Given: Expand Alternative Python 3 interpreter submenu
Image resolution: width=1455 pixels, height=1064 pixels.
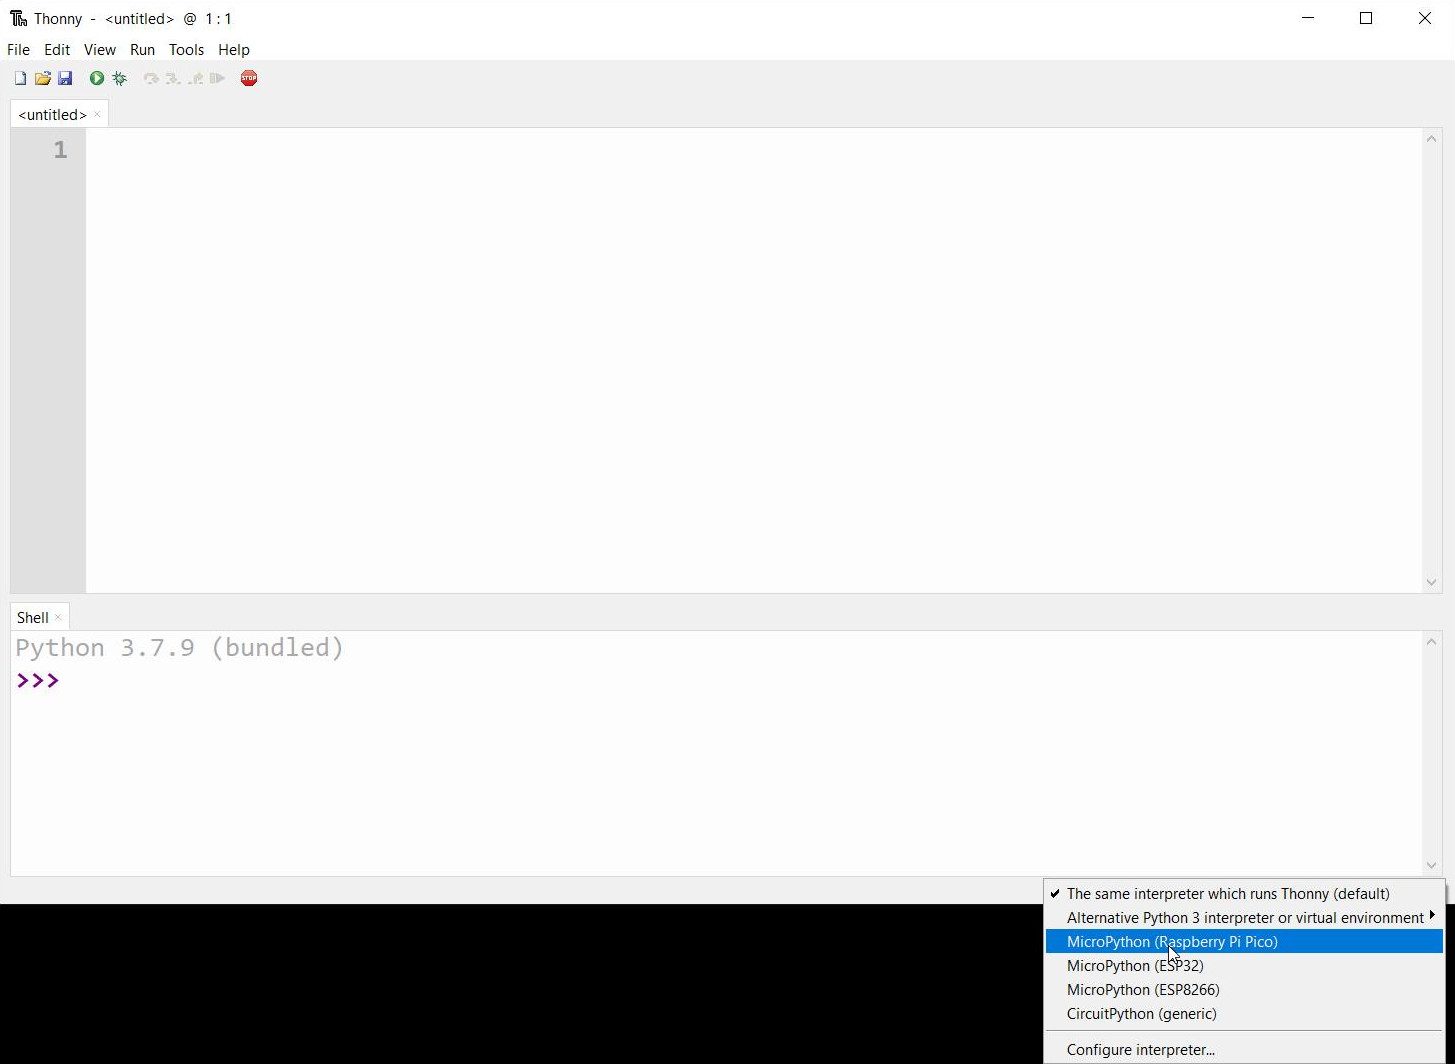Looking at the screenshot, I should pos(1244,918).
